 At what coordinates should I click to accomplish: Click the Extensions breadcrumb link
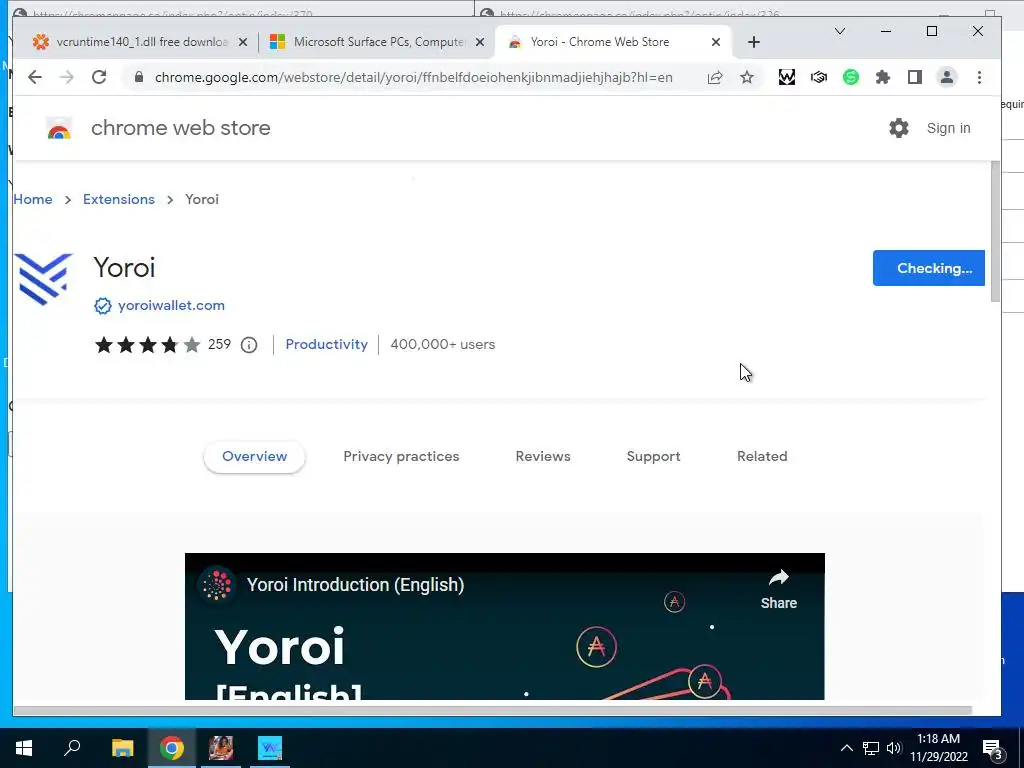click(x=119, y=199)
